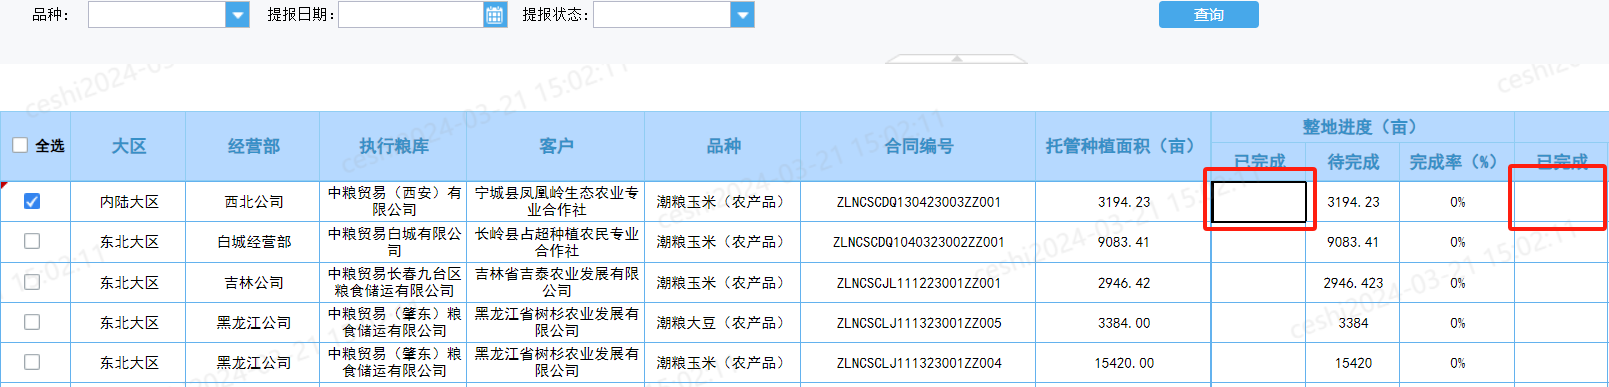
Task: Click the 查询 button
Action: (x=1208, y=15)
